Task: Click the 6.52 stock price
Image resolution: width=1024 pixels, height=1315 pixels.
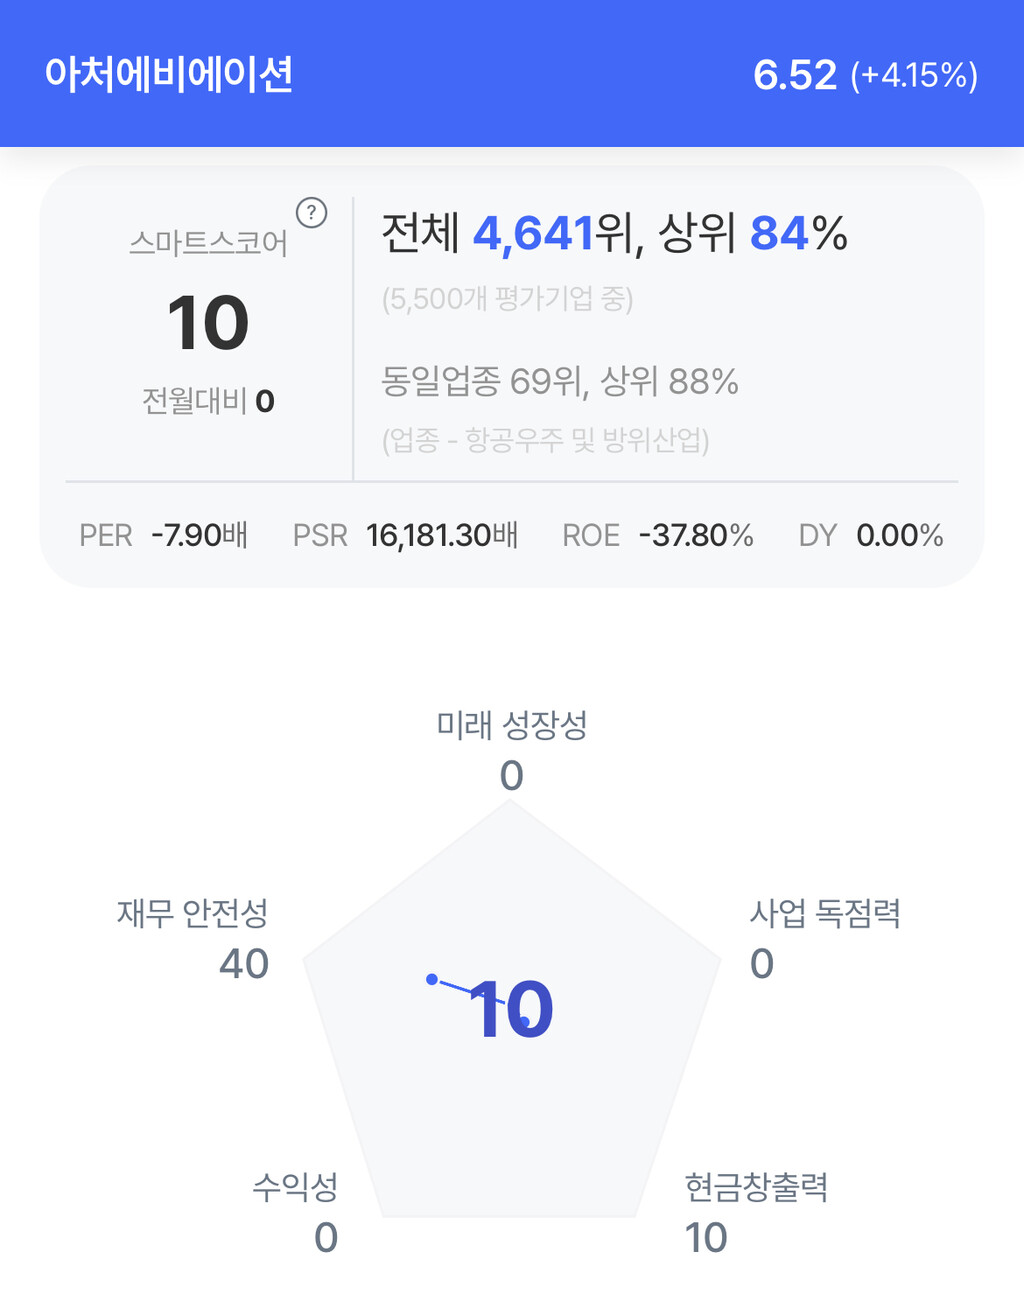Action: [x=794, y=75]
